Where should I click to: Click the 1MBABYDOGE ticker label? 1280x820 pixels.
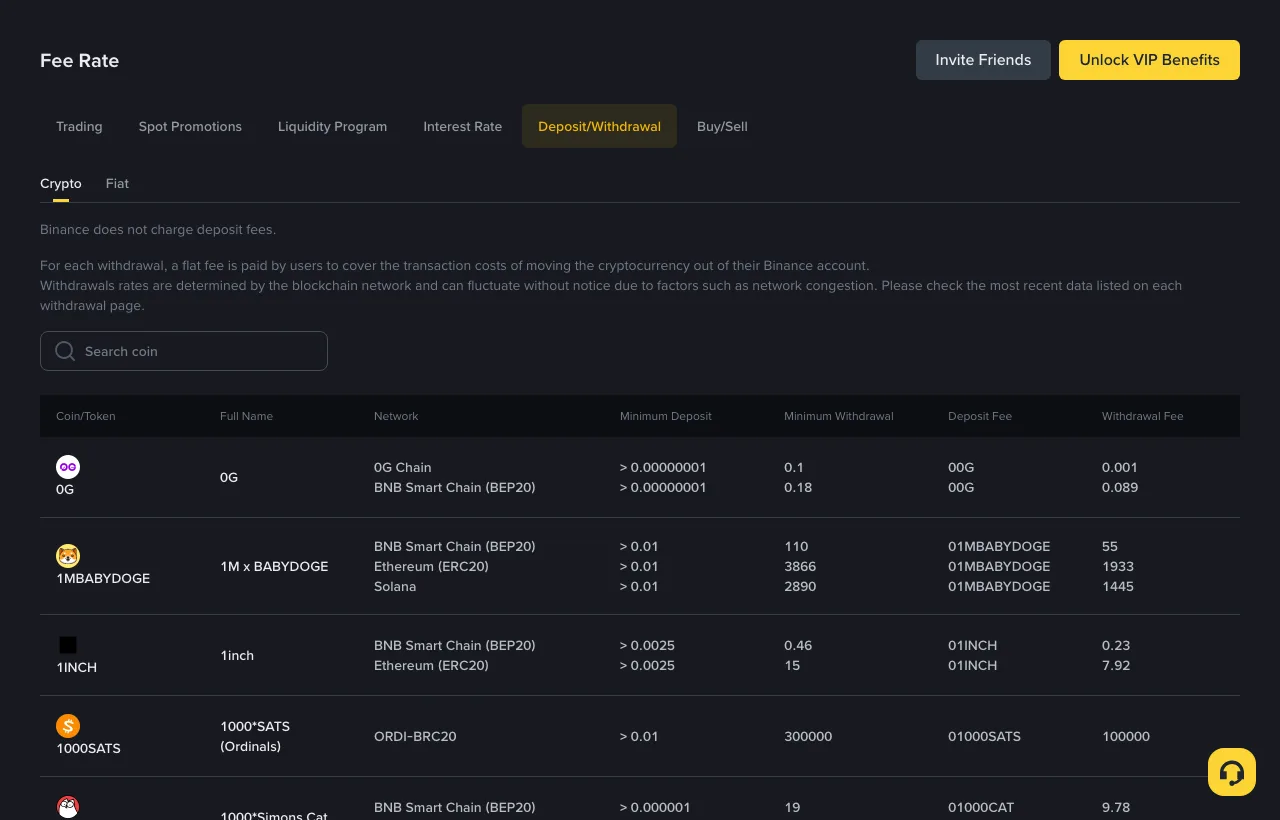103,578
